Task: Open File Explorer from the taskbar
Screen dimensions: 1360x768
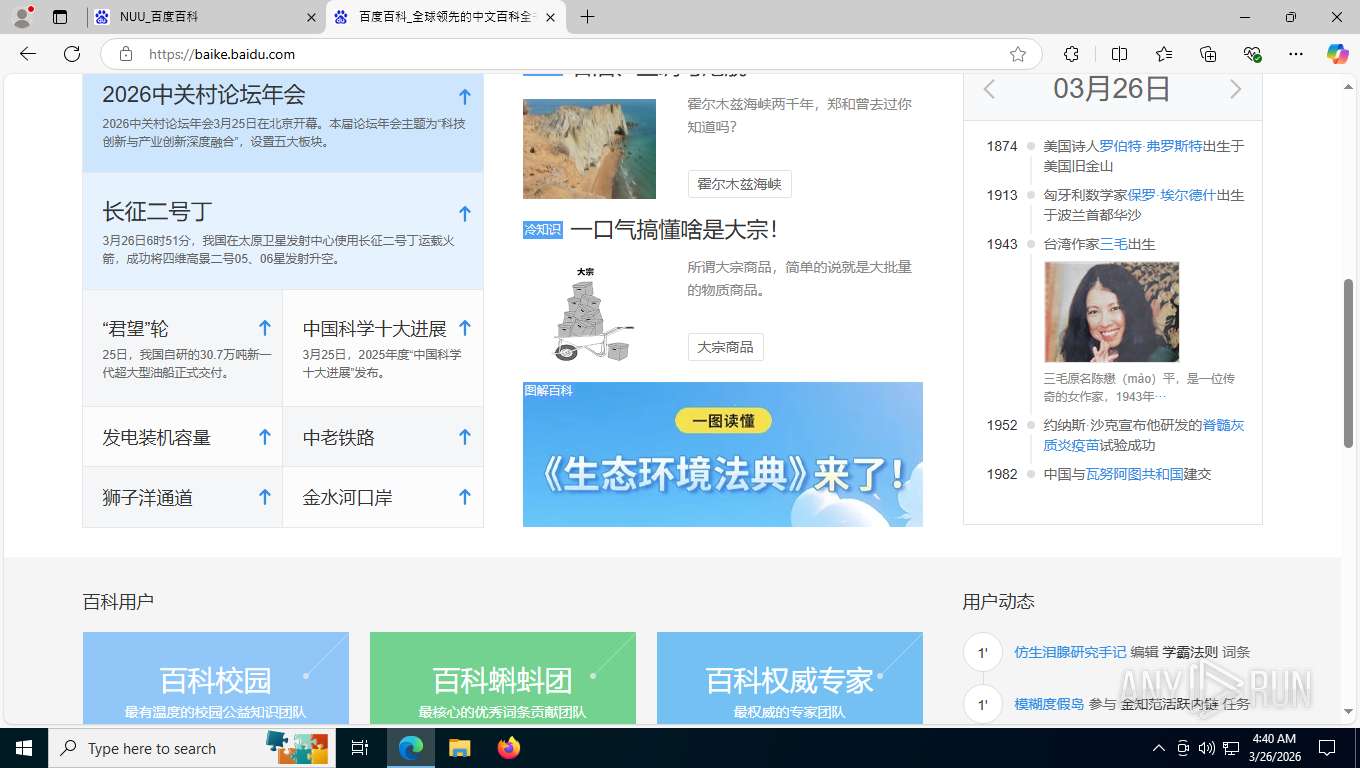Action: pyautogui.click(x=459, y=748)
